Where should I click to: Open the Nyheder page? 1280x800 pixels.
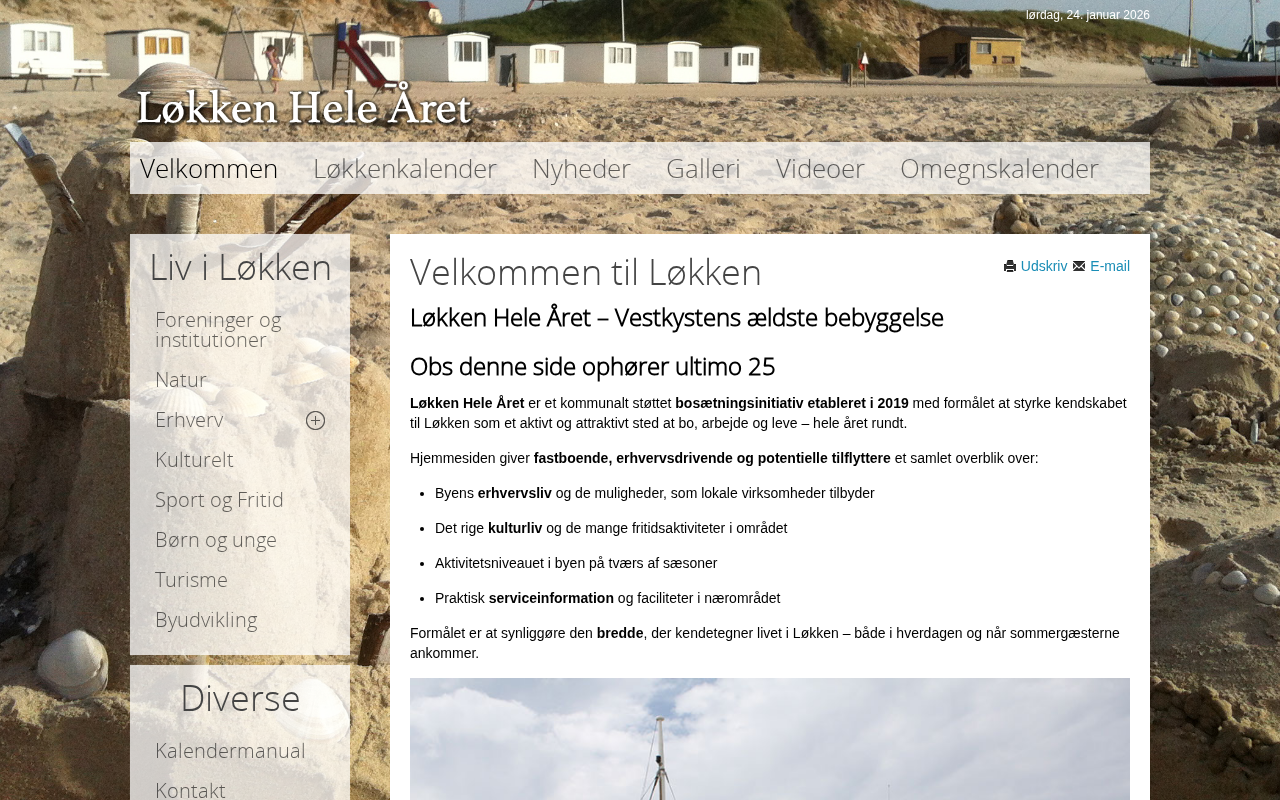pyautogui.click(x=581, y=168)
